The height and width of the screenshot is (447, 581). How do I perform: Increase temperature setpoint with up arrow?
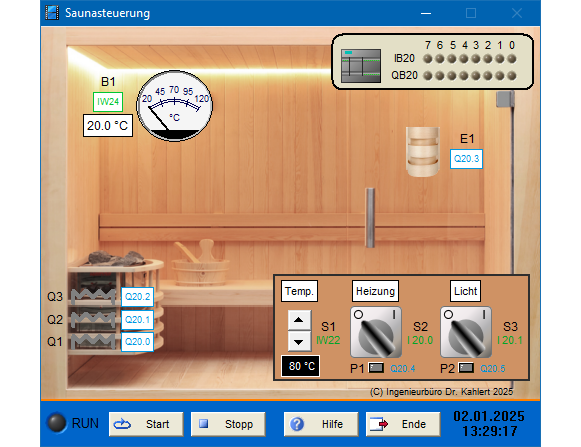pyautogui.click(x=299, y=320)
